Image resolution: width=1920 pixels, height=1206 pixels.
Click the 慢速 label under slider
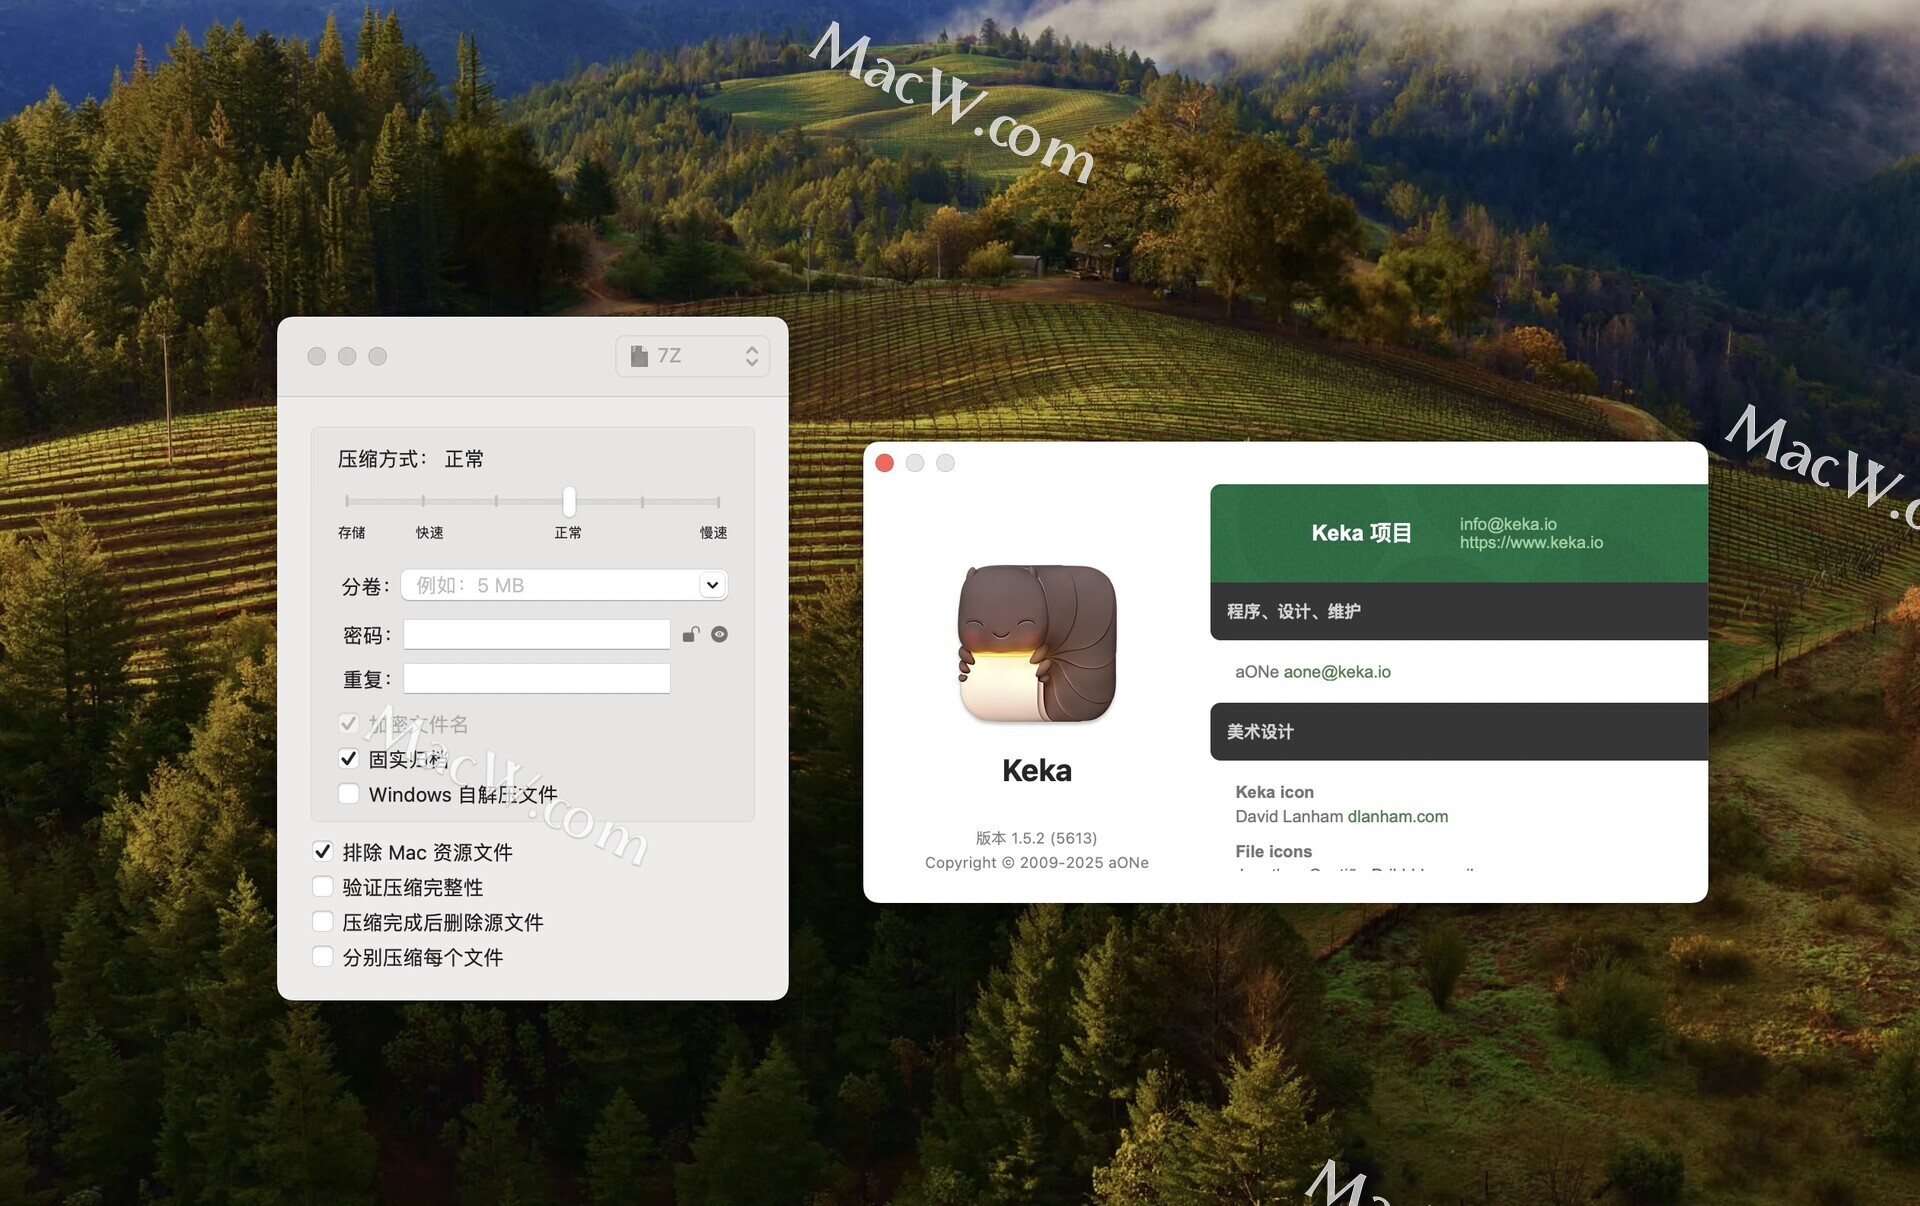coord(714,533)
